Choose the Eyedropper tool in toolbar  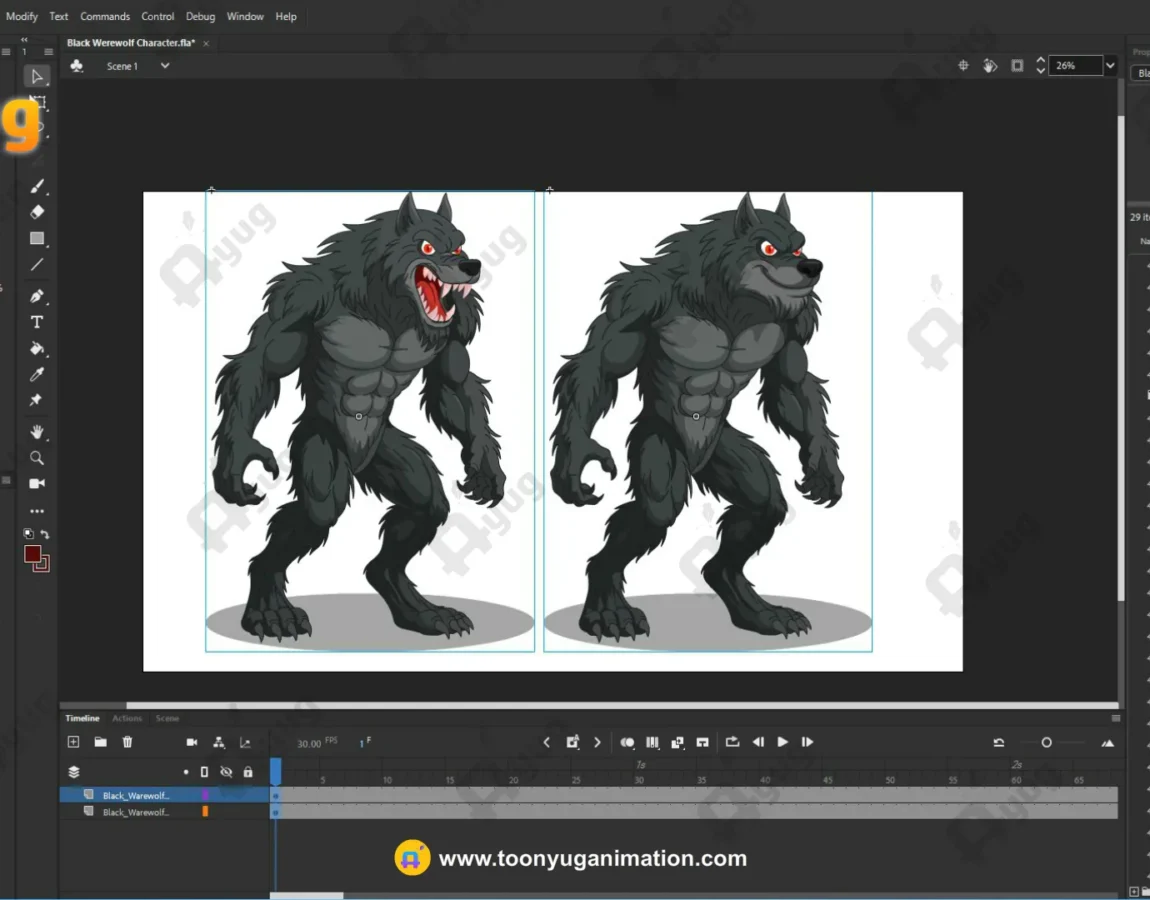coord(37,375)
